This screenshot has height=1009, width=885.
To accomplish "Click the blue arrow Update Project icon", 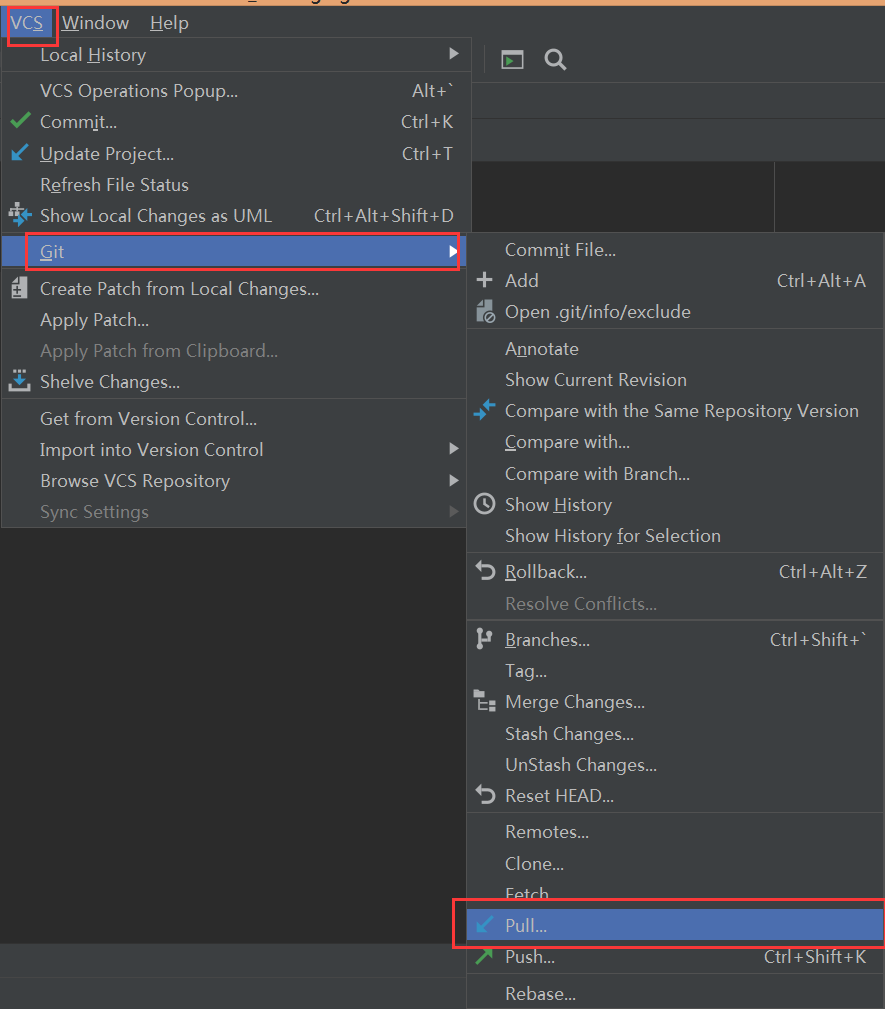I will (x=20, y=153).
